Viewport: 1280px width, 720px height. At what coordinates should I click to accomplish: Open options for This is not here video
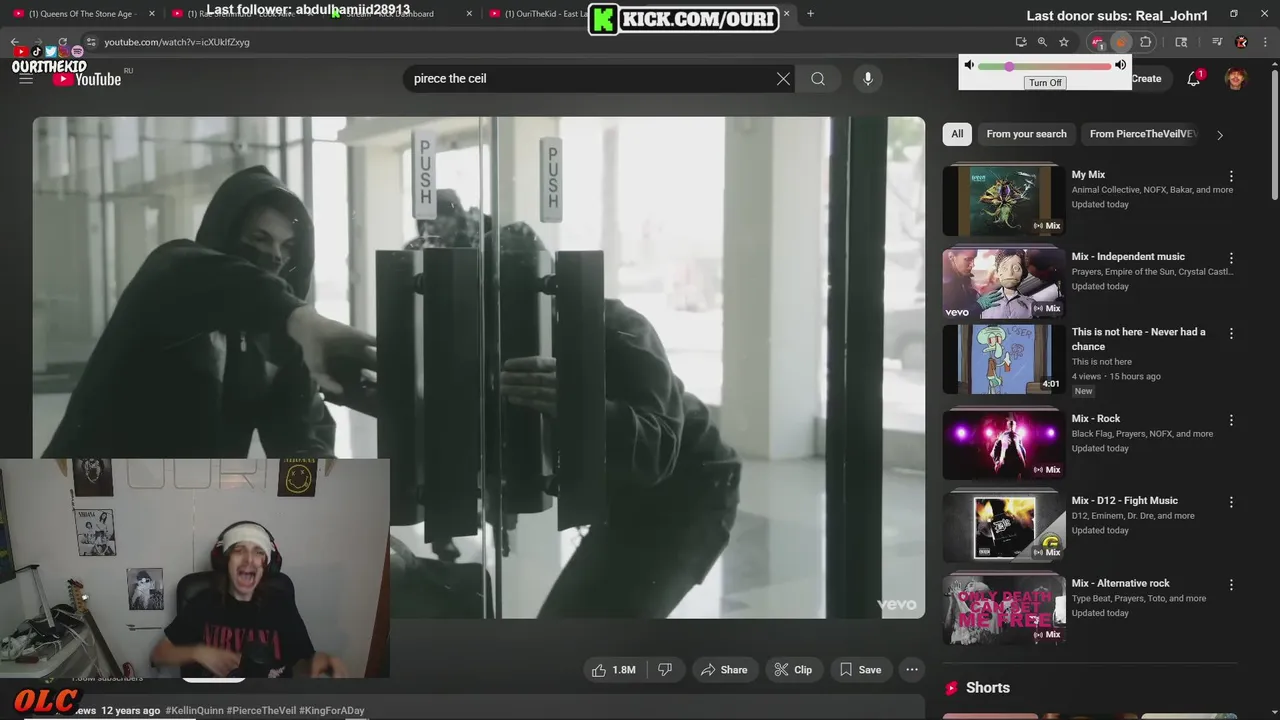pyautogui.click(x=1231, y=333)
